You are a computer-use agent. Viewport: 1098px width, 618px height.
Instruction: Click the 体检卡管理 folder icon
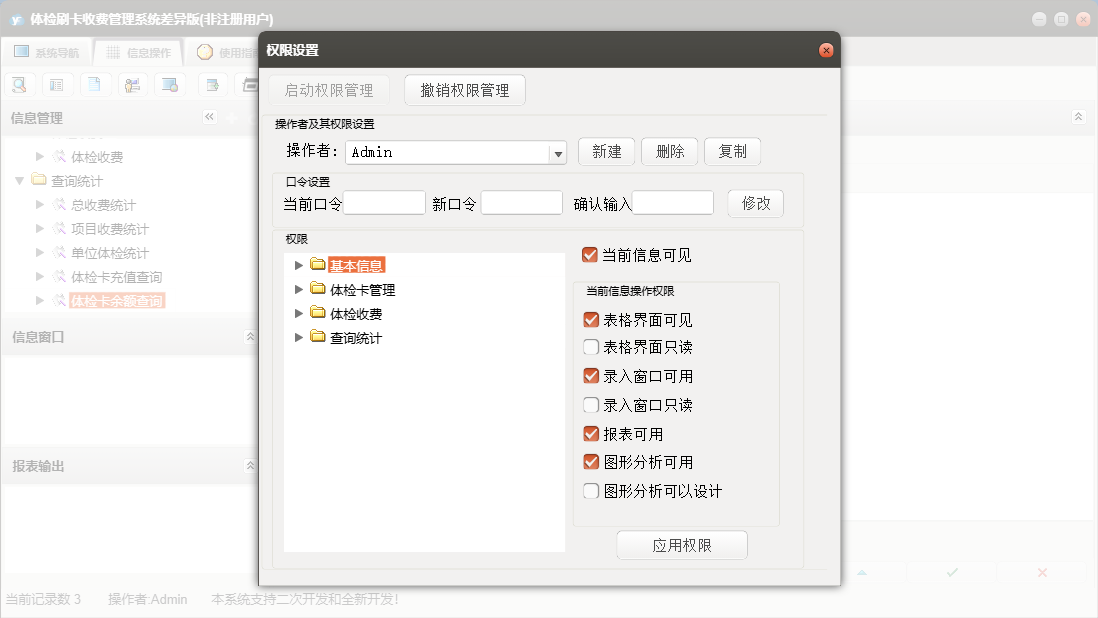pos(318,290)
